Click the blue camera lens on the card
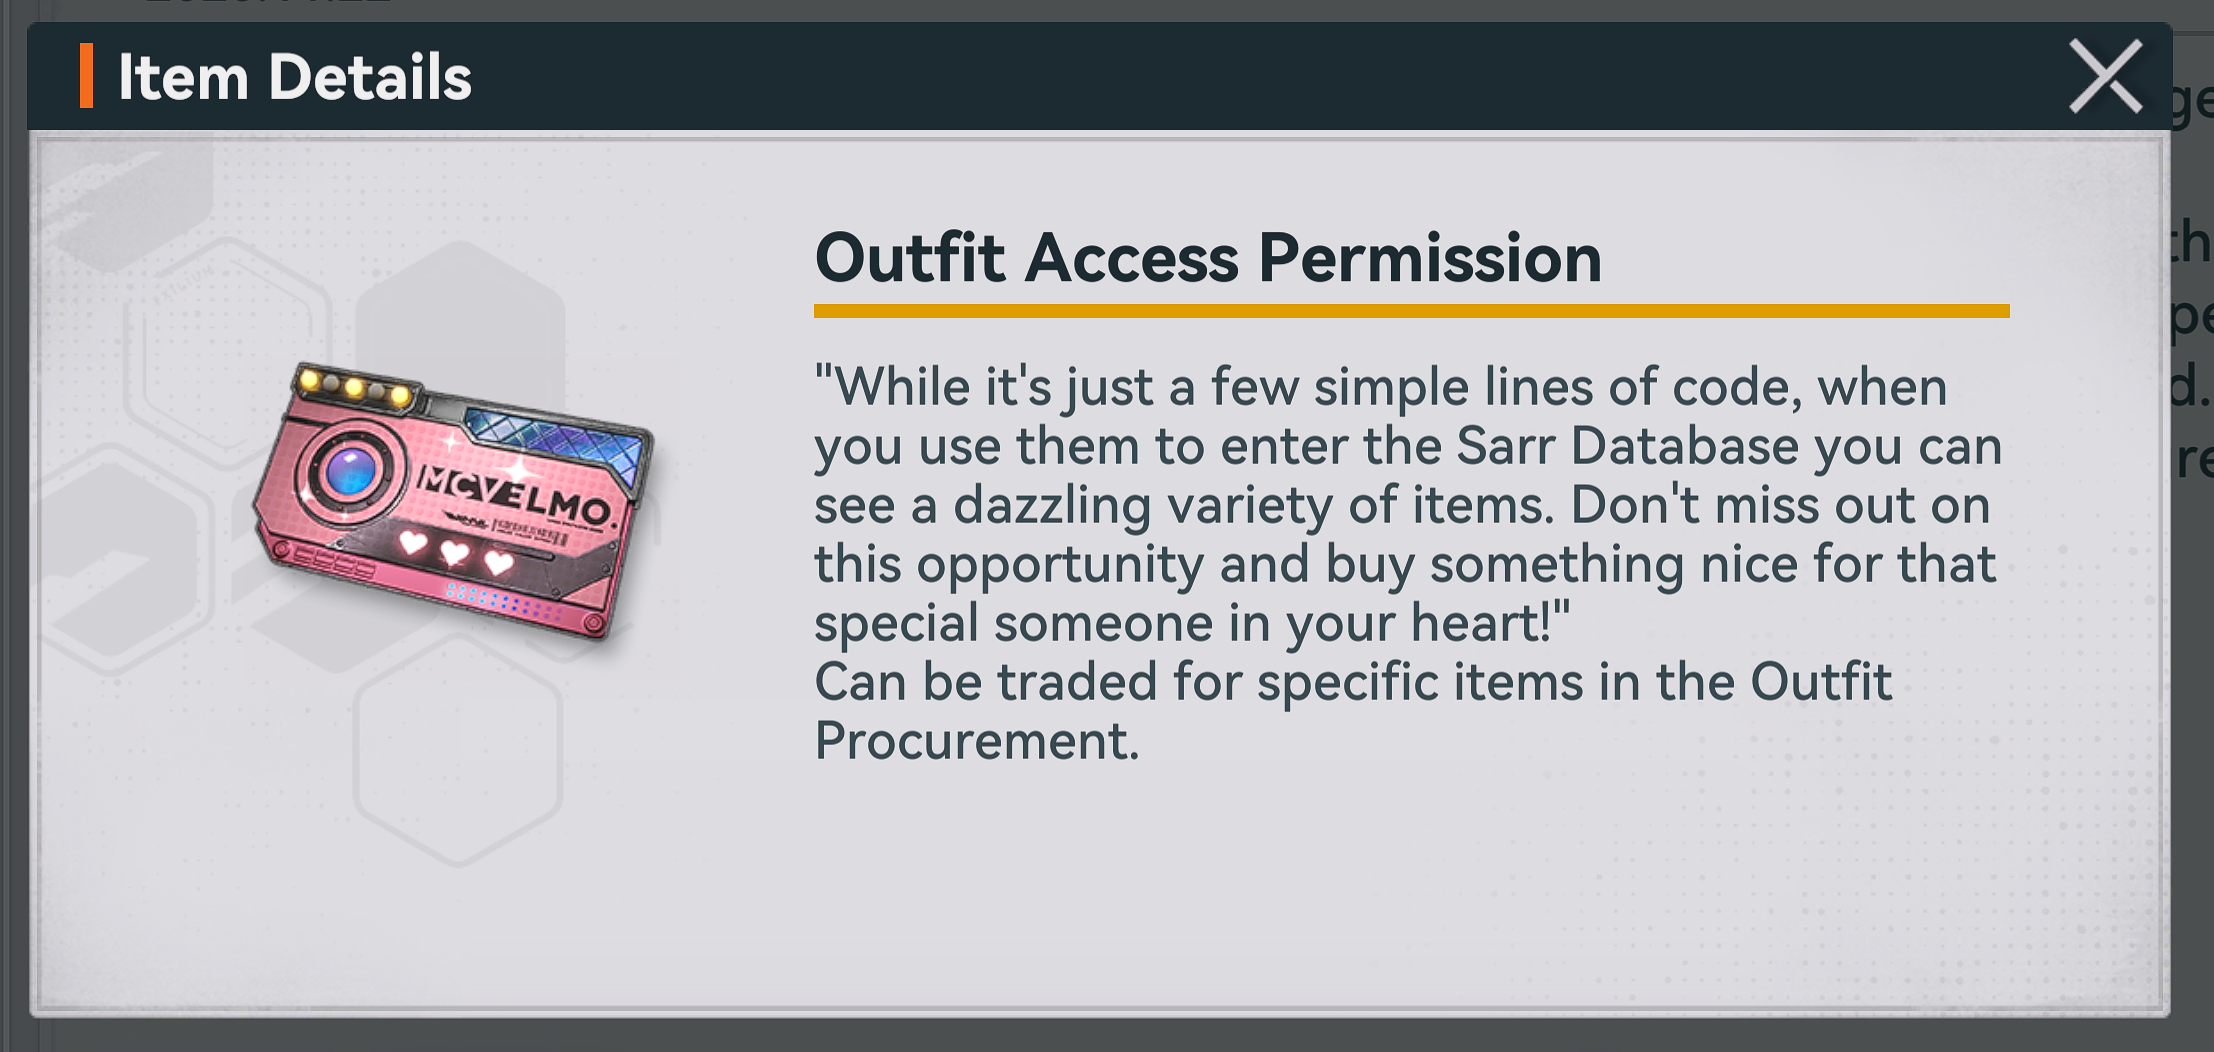The image size is (2214, 1052). click(x=351, y=469)
